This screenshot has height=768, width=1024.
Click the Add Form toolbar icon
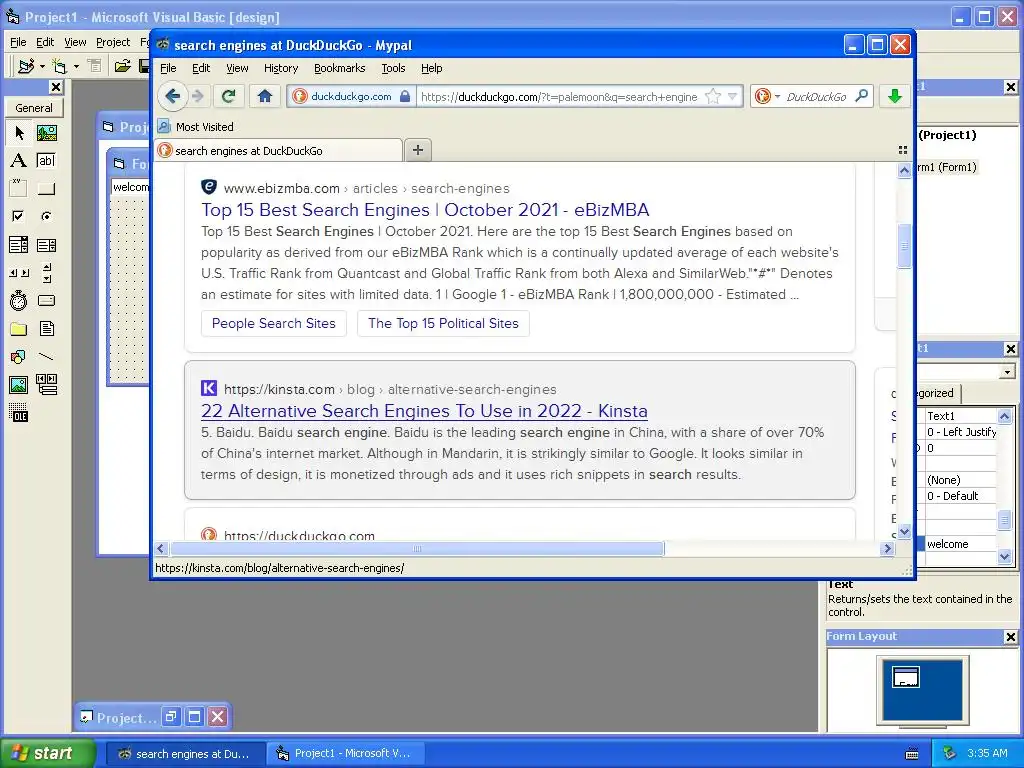pos(59,66)
